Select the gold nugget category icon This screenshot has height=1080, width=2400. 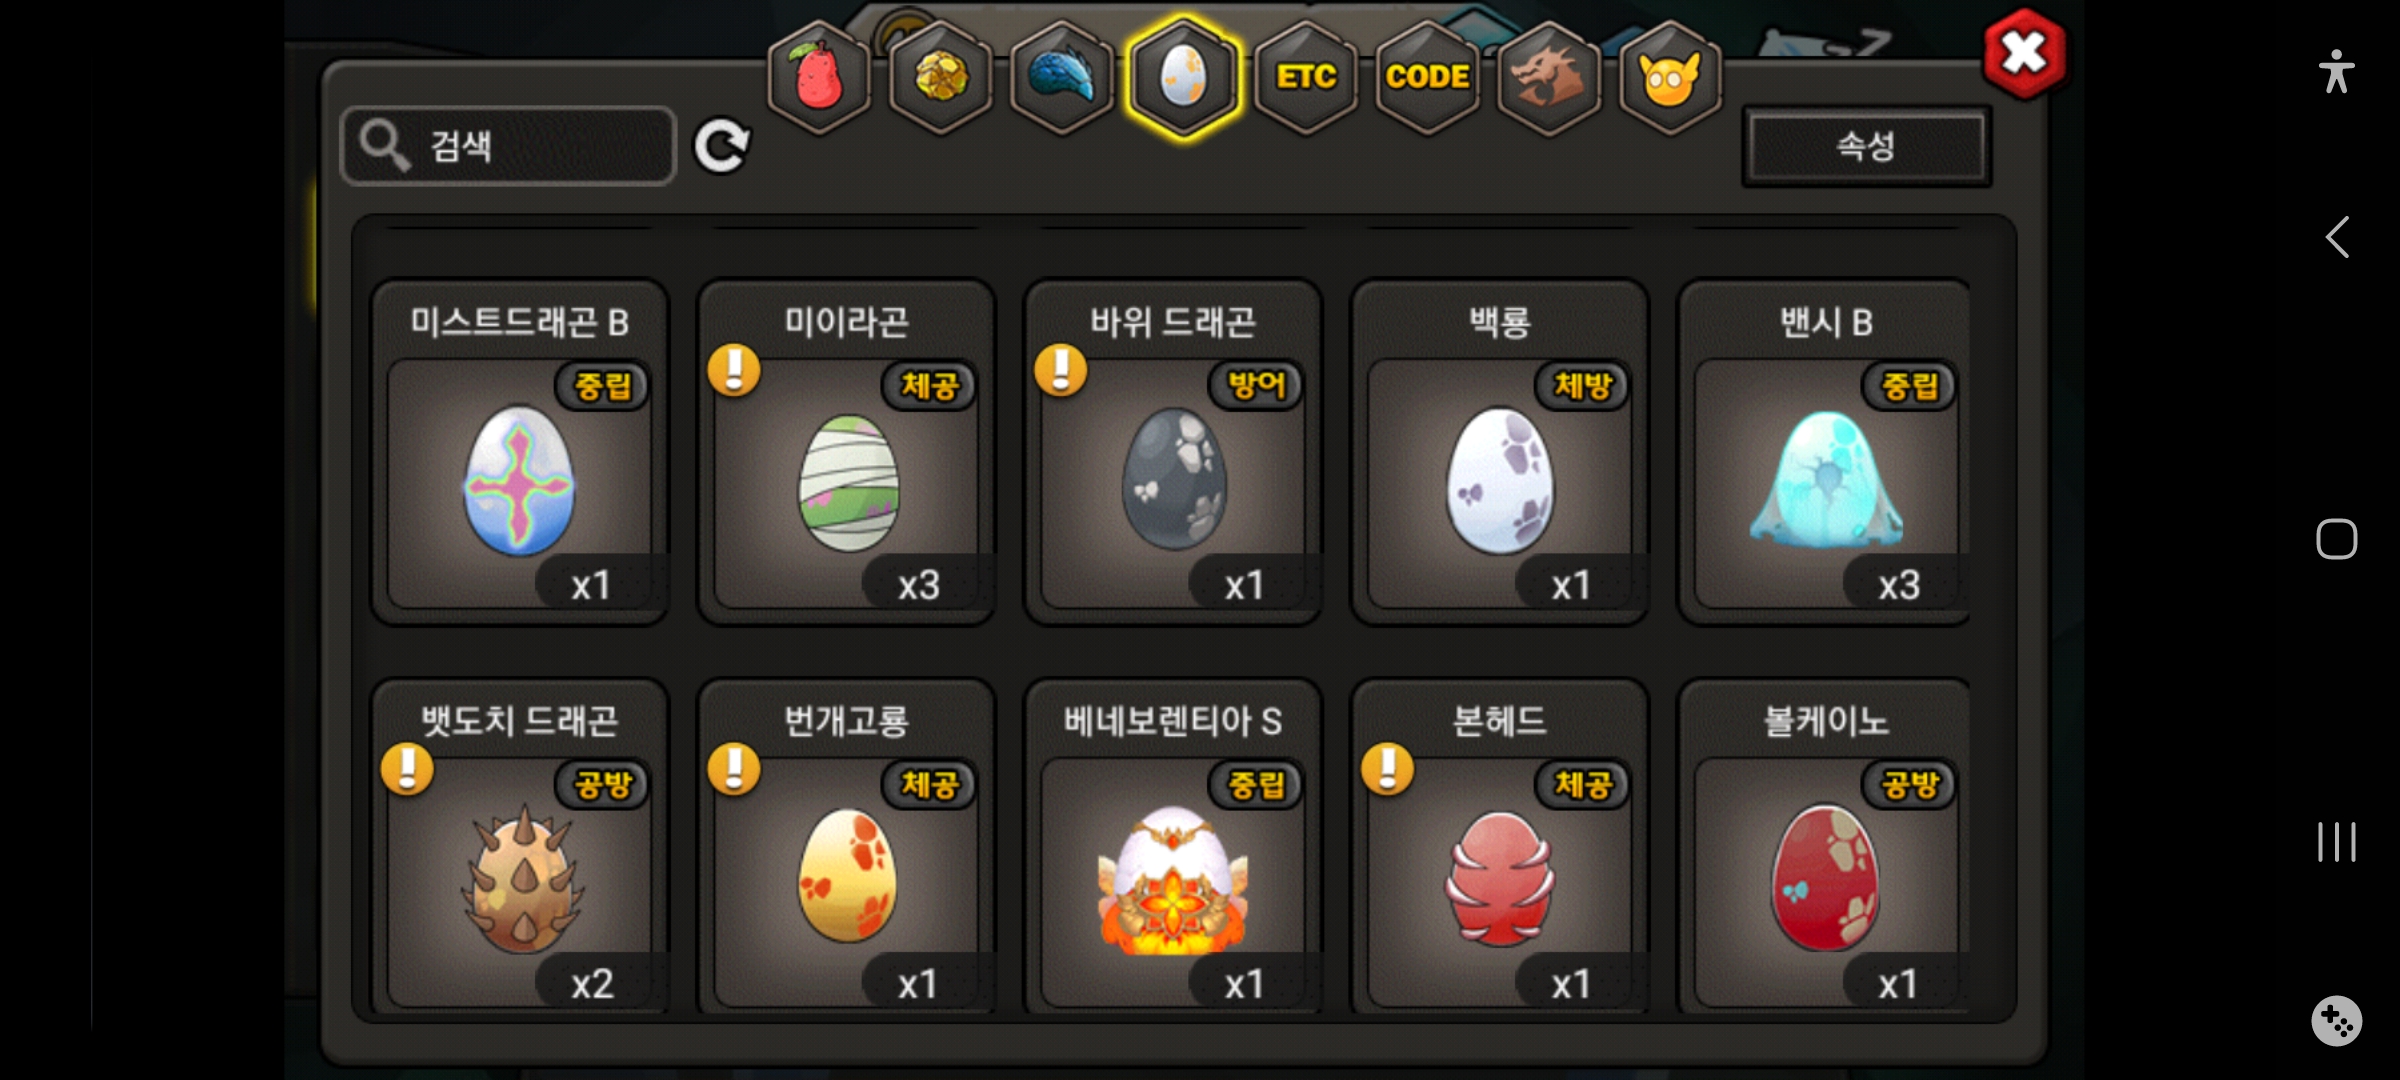(941, 77)
